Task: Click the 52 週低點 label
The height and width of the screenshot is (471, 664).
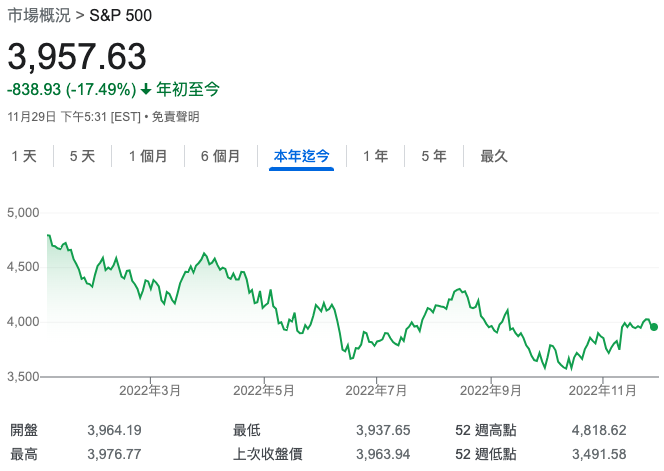Action: coord(486,454)
